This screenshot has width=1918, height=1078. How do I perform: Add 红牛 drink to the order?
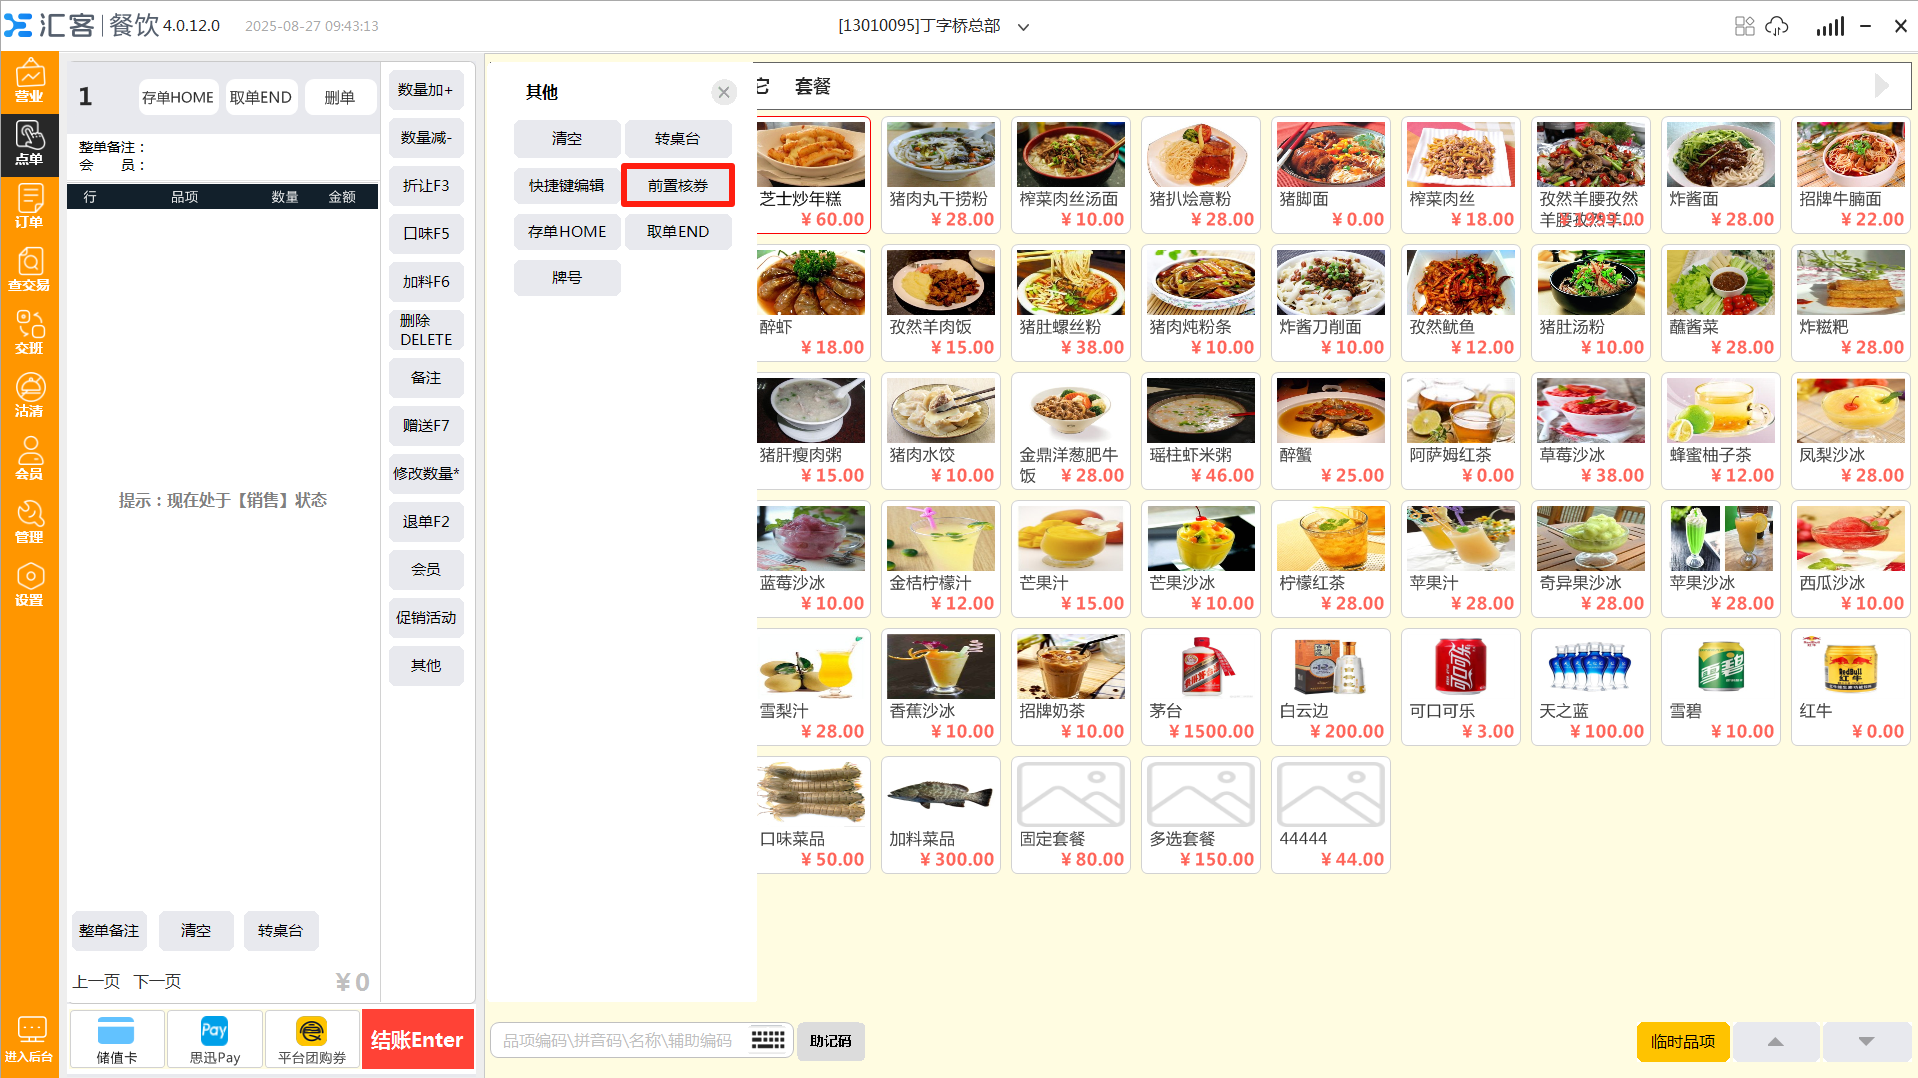[1851, 687]
